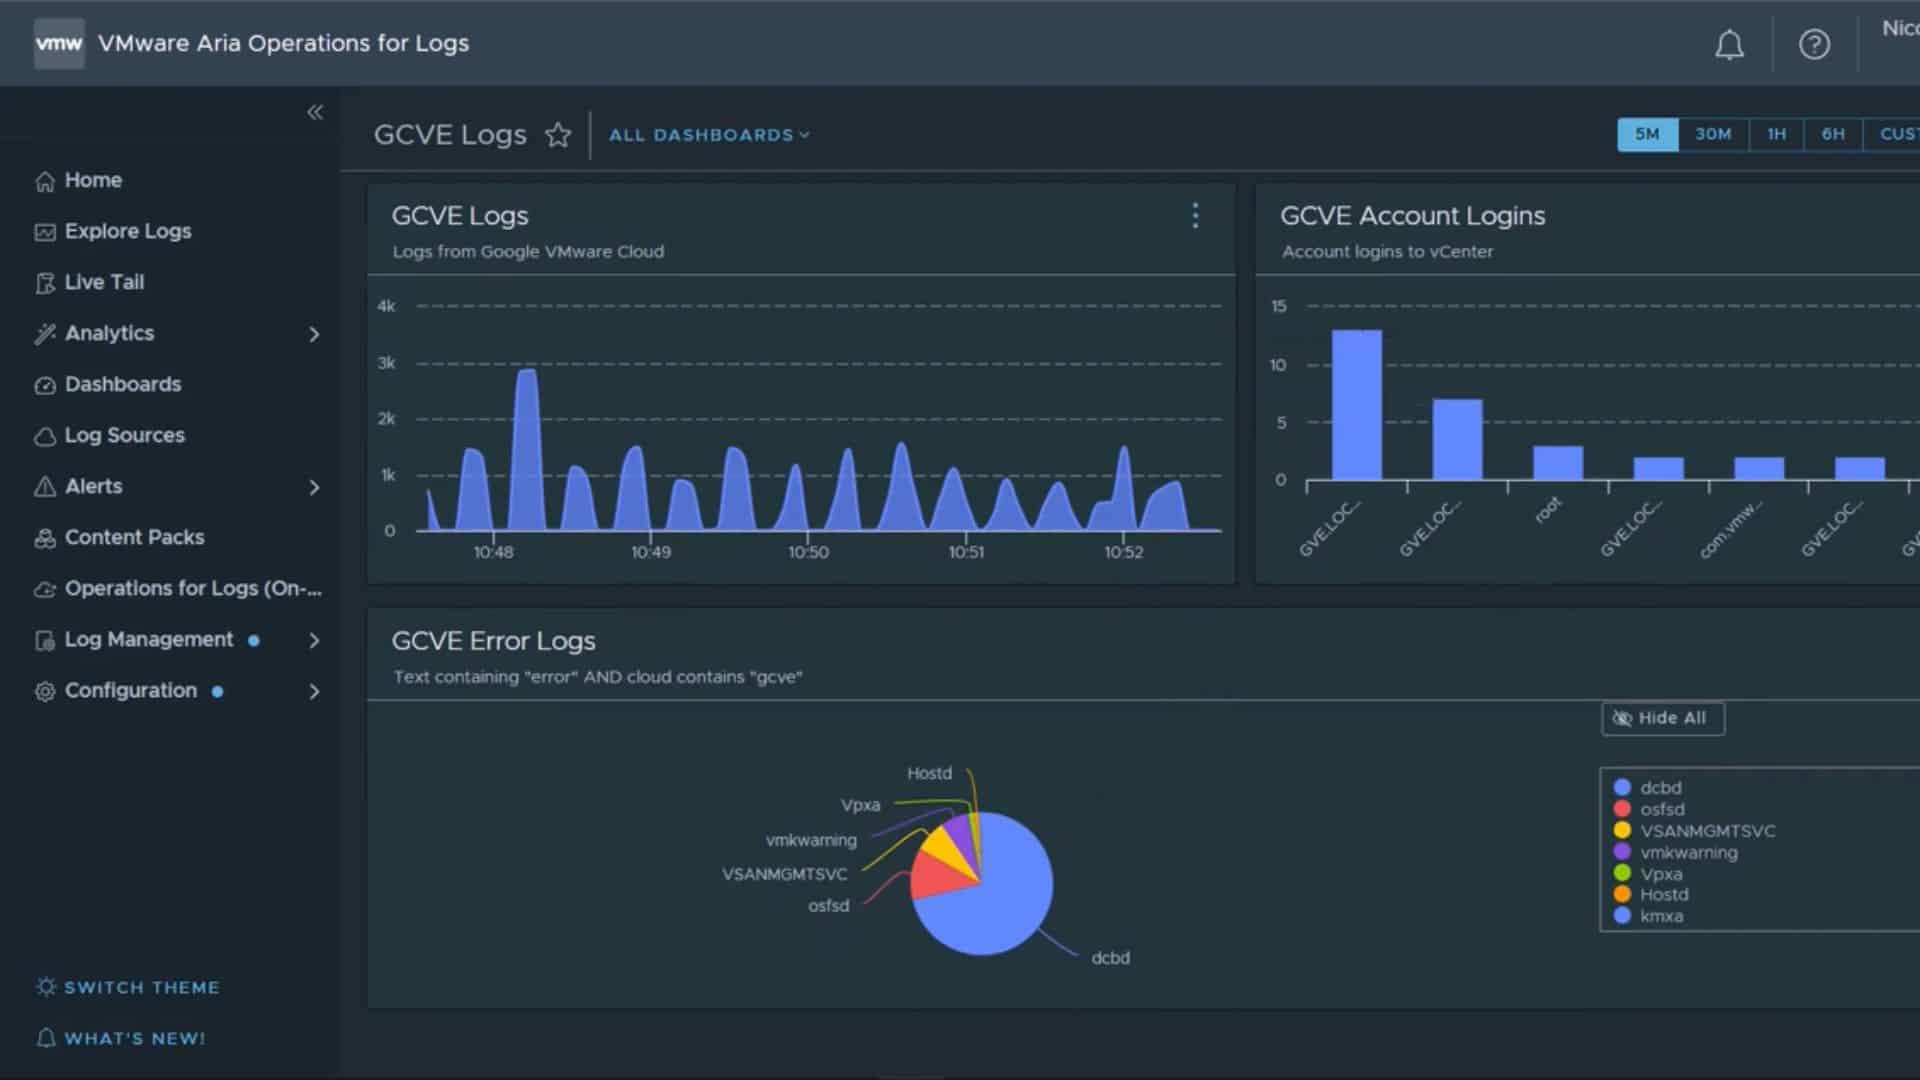Collapse the sidebar with double chevron icon
Viewport: 1920px width, 1080px height.
pos(315,112)
